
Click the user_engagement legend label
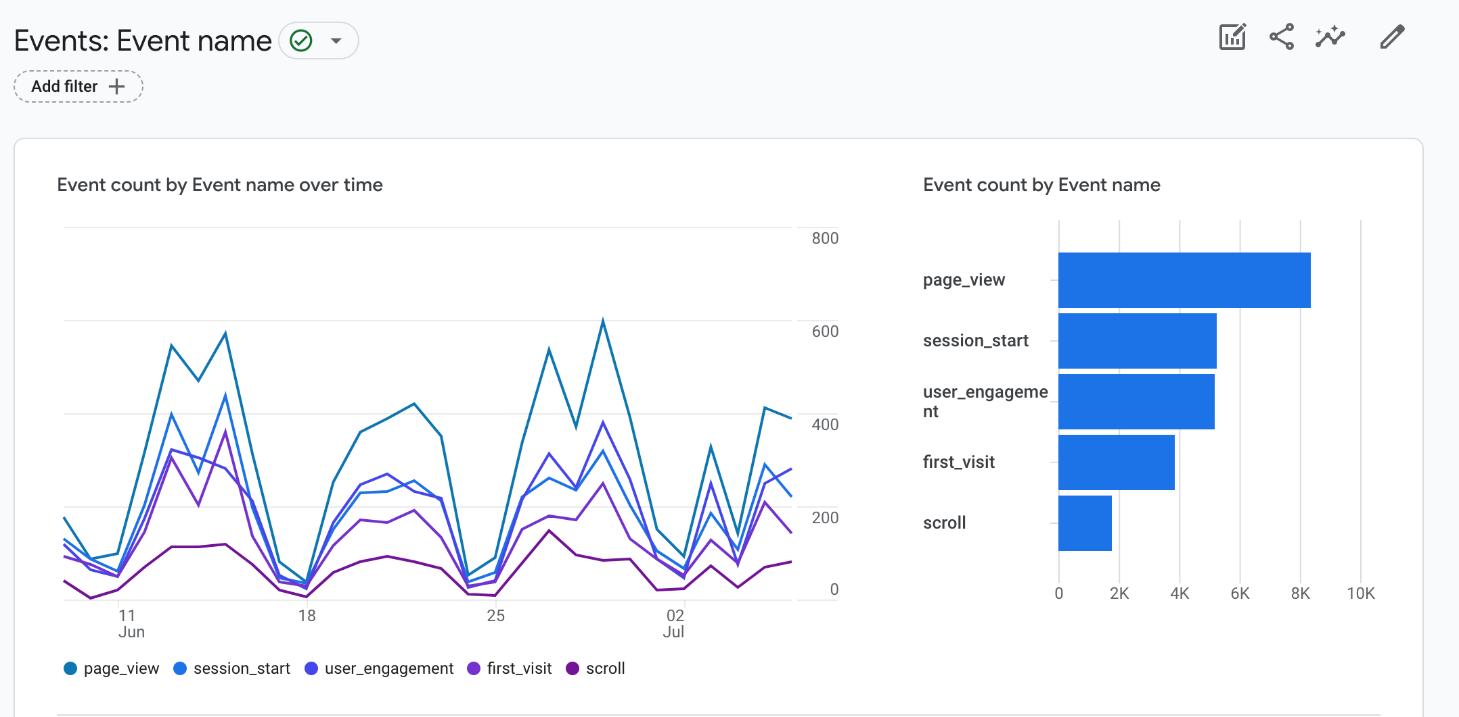pos(389,668)
